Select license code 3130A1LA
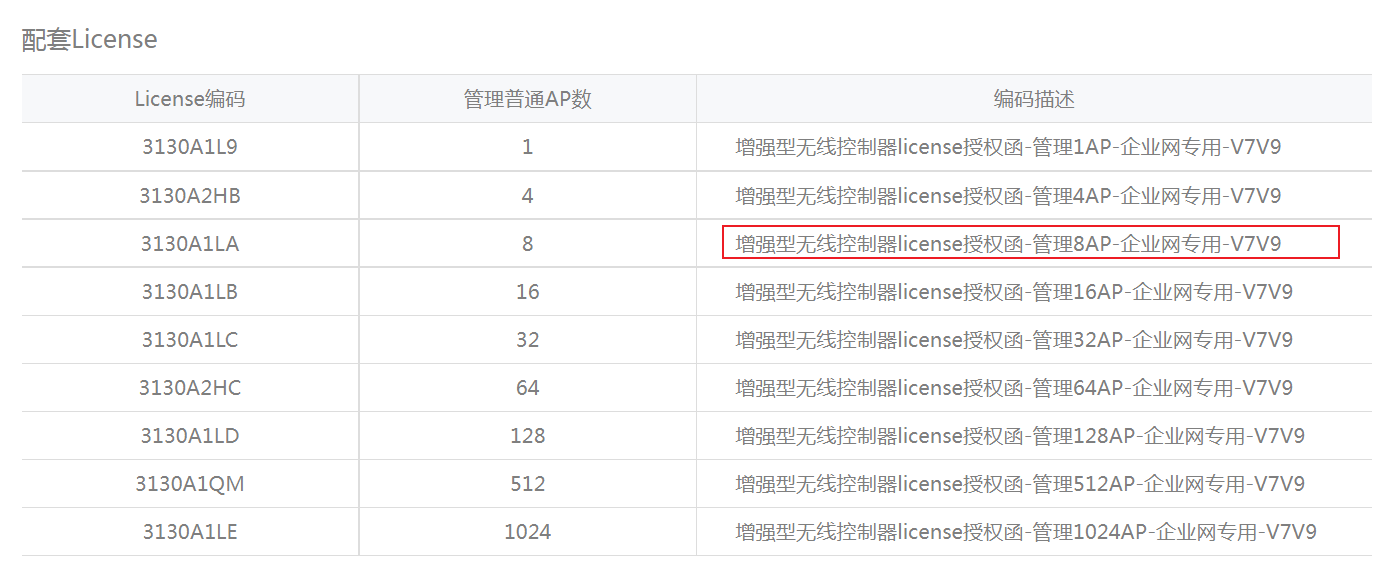1395x567 pixels. [x=190, y=243]
